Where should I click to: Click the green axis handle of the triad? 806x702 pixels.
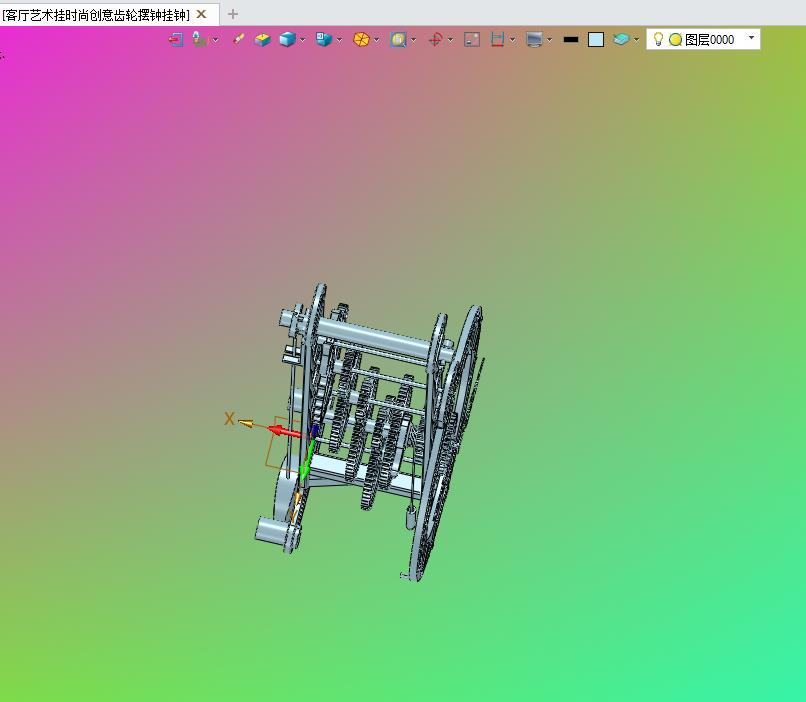pos(307,460)
